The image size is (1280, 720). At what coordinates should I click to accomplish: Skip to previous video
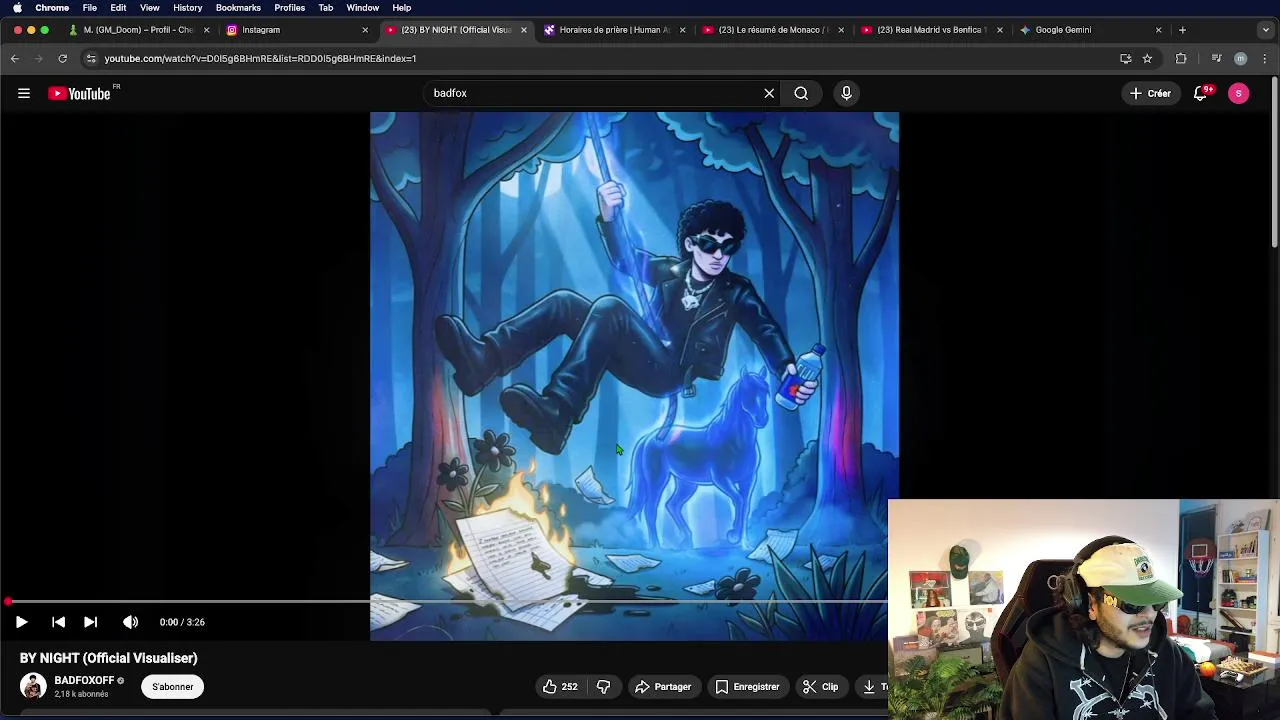point(58,622)
